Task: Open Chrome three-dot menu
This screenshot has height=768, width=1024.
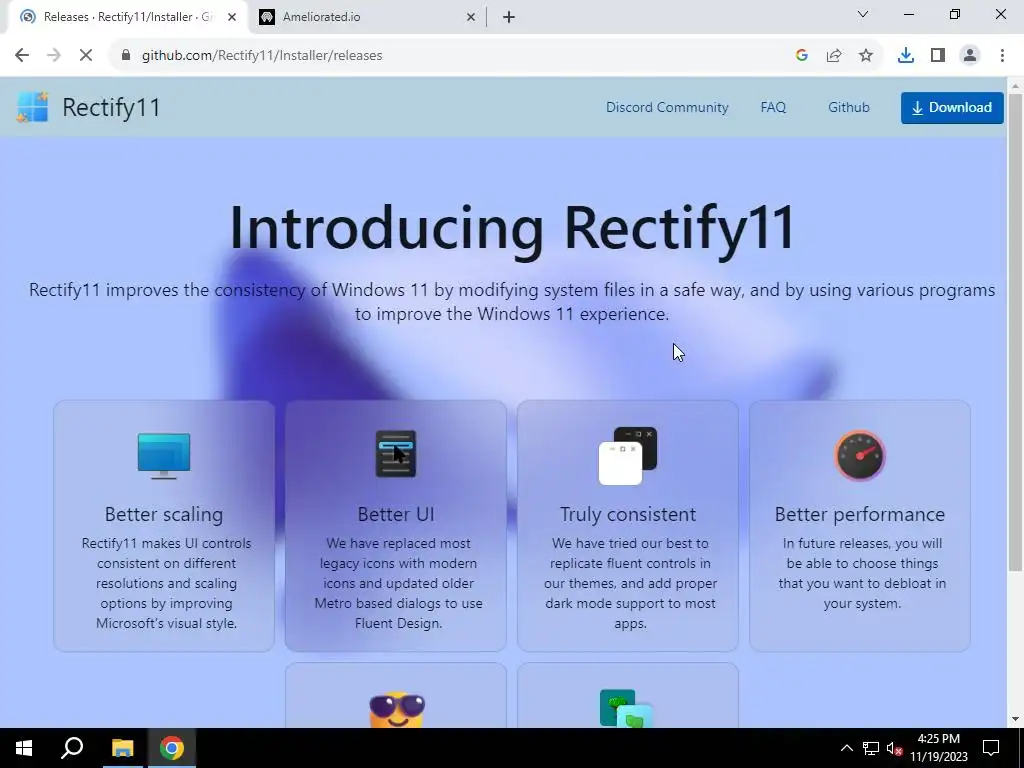Action: tap(1002, 56)
